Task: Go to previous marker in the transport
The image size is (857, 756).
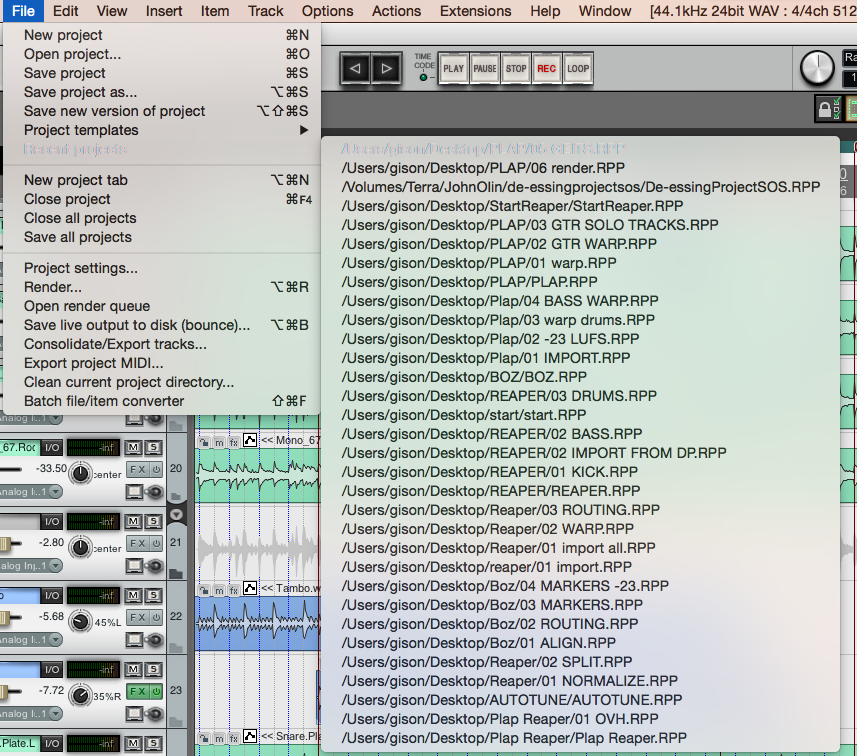Action: click(355, 69)
